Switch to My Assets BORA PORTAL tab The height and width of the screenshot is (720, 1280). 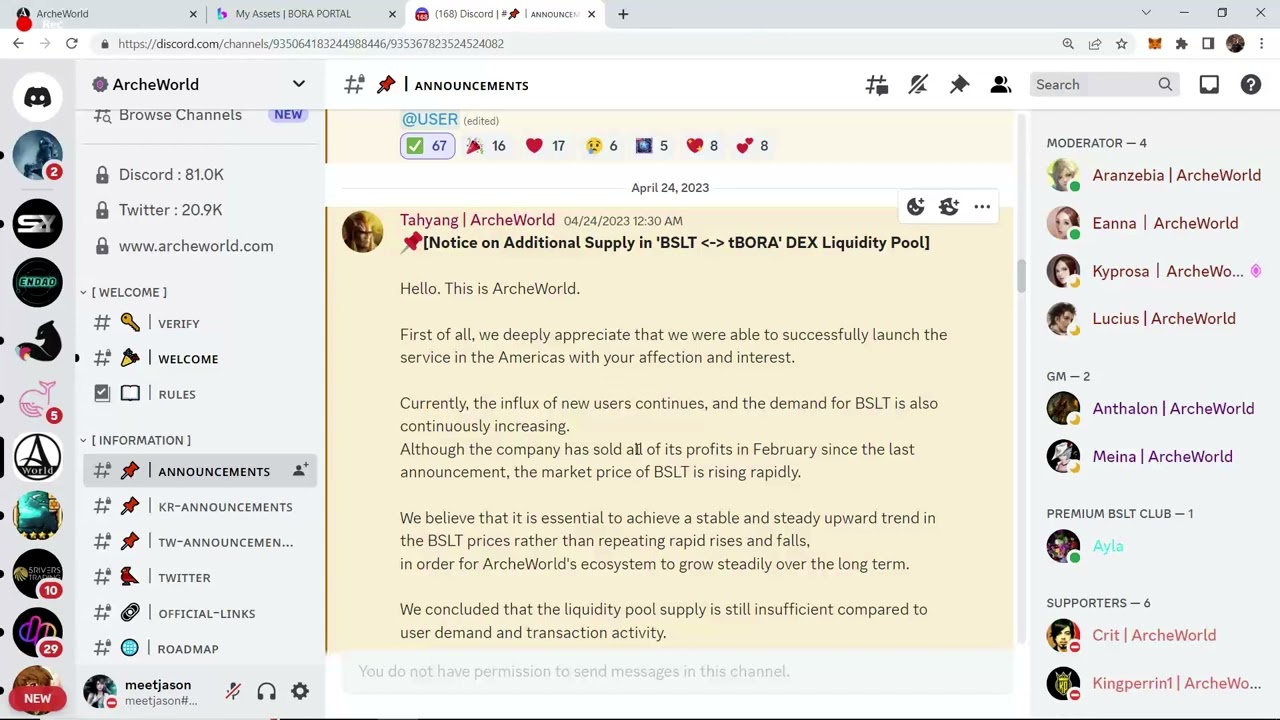pos(305,14)
